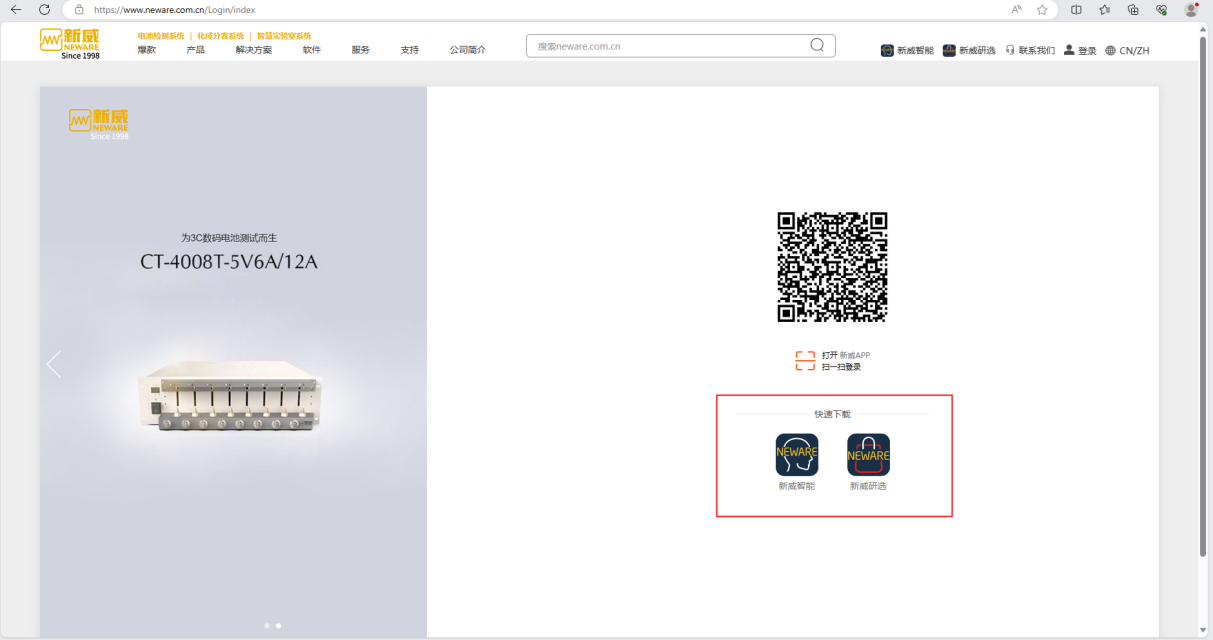Viewport: 1213px width, 640px height.
Task: Open the 软件 menu
Action: pos(312,50)
